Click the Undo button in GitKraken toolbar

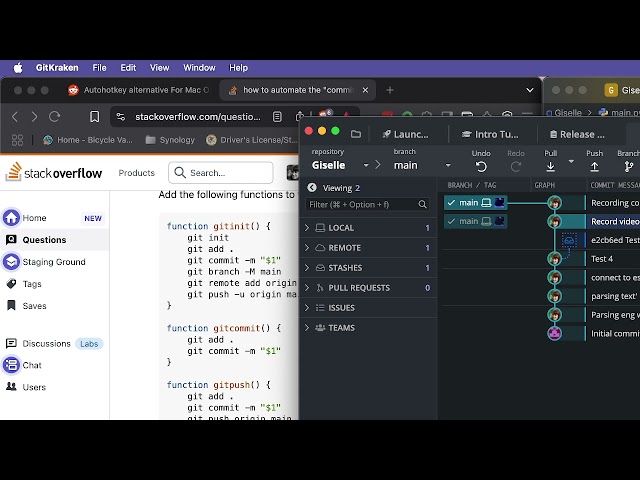481,161
